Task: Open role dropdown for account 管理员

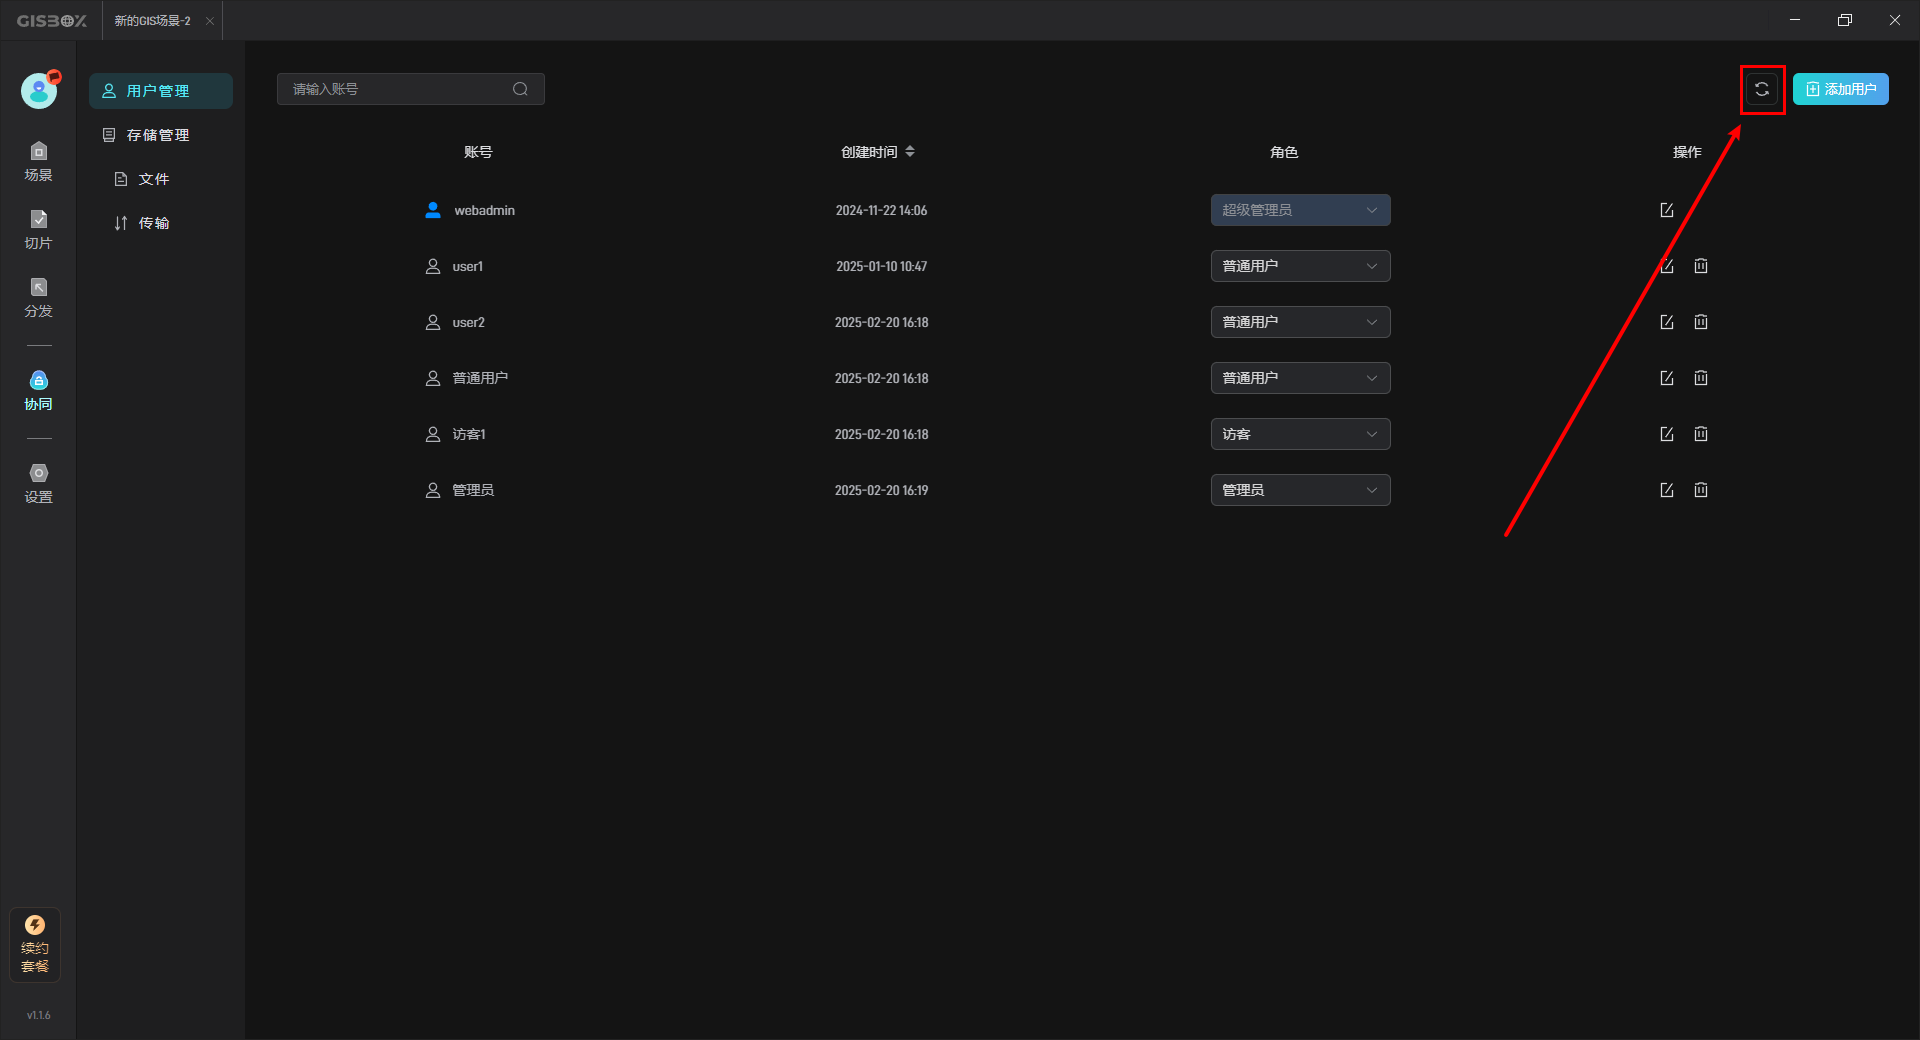Action: 1300,490
